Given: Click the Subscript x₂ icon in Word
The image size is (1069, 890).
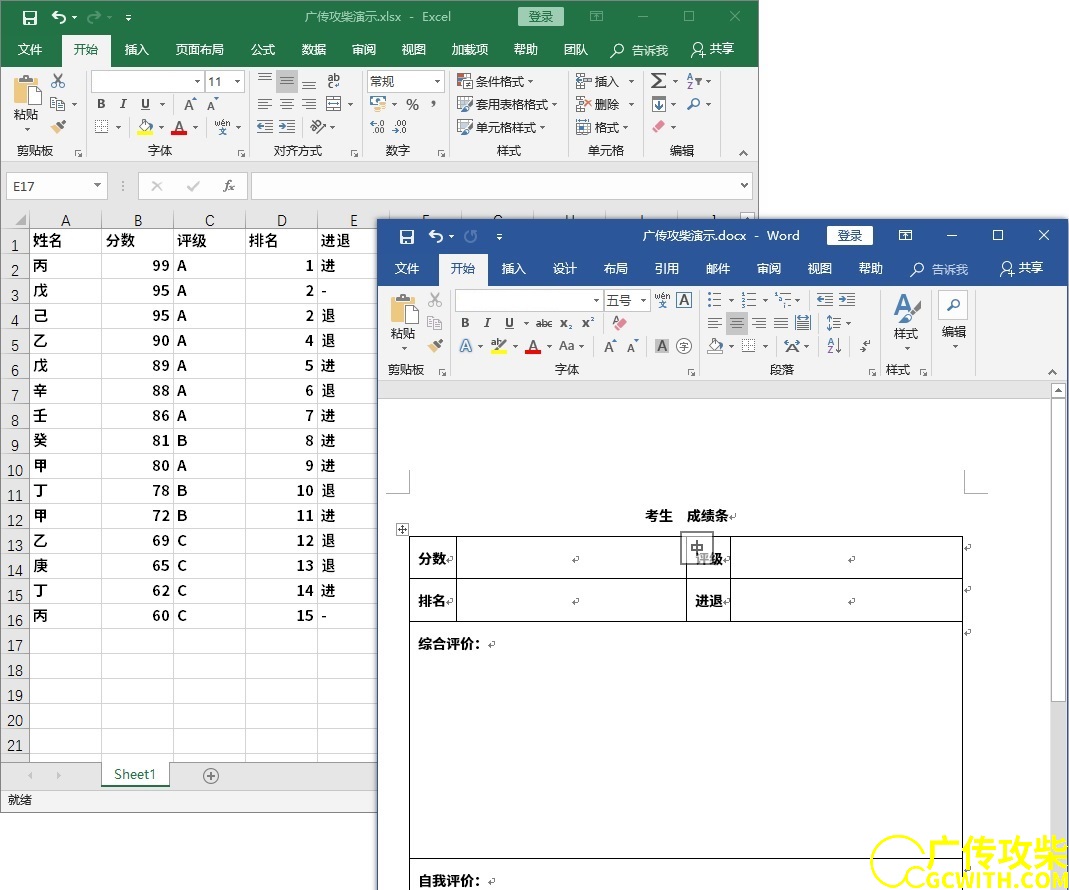Looking at the screenshot, I should 566,323.
